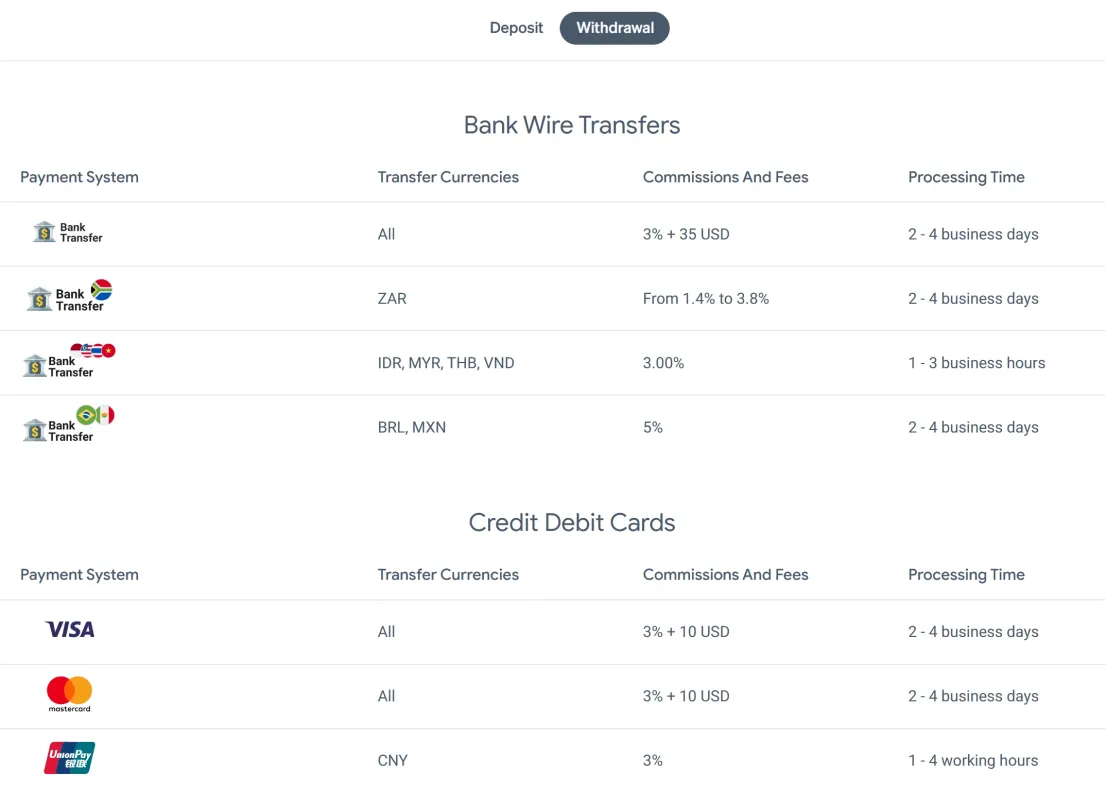Click the UnionPay logo
Screen dimensions: 1107x794
pos(69,758)
